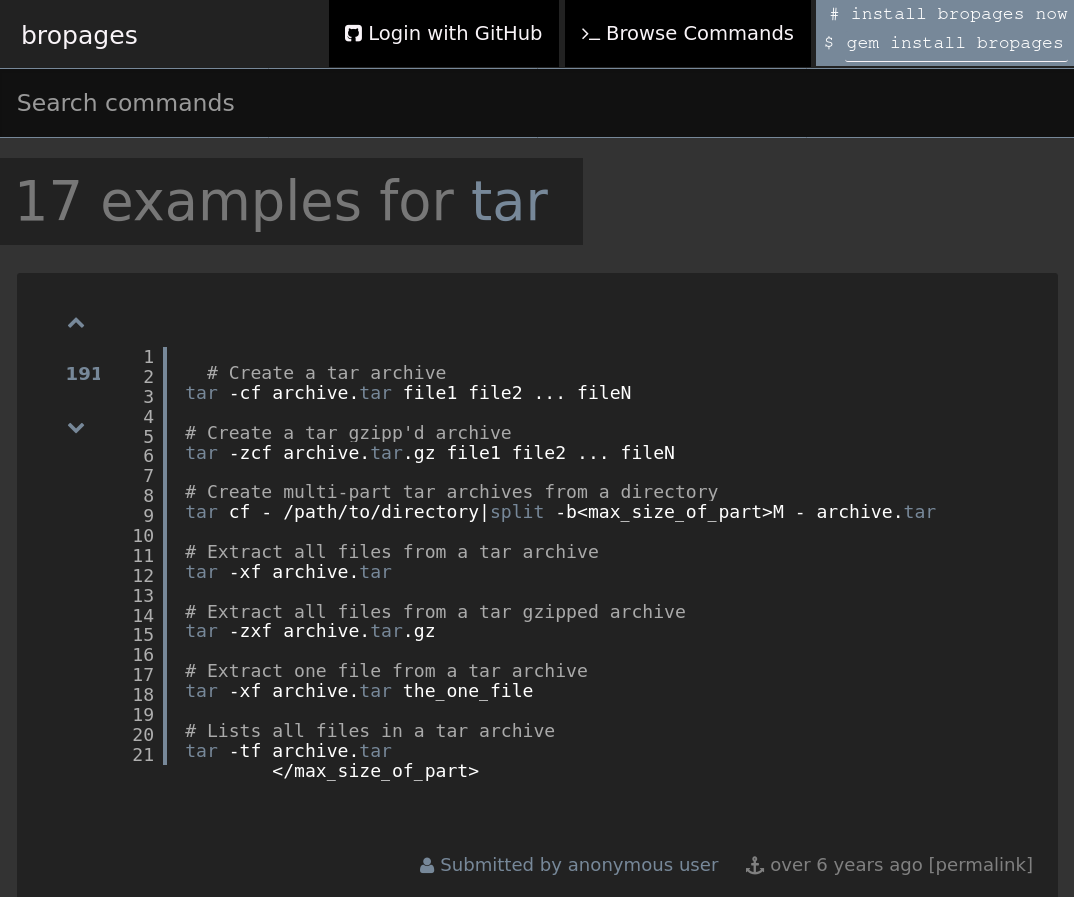Screen dimensions: 1074x897
Task: Click the split -b multi-part command line
Action: coord(560,512)
